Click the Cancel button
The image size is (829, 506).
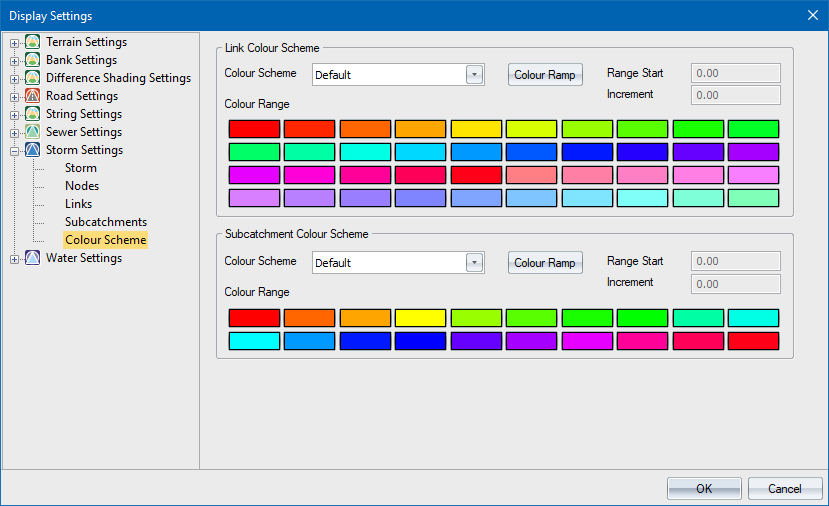click(x=784, y=489)
